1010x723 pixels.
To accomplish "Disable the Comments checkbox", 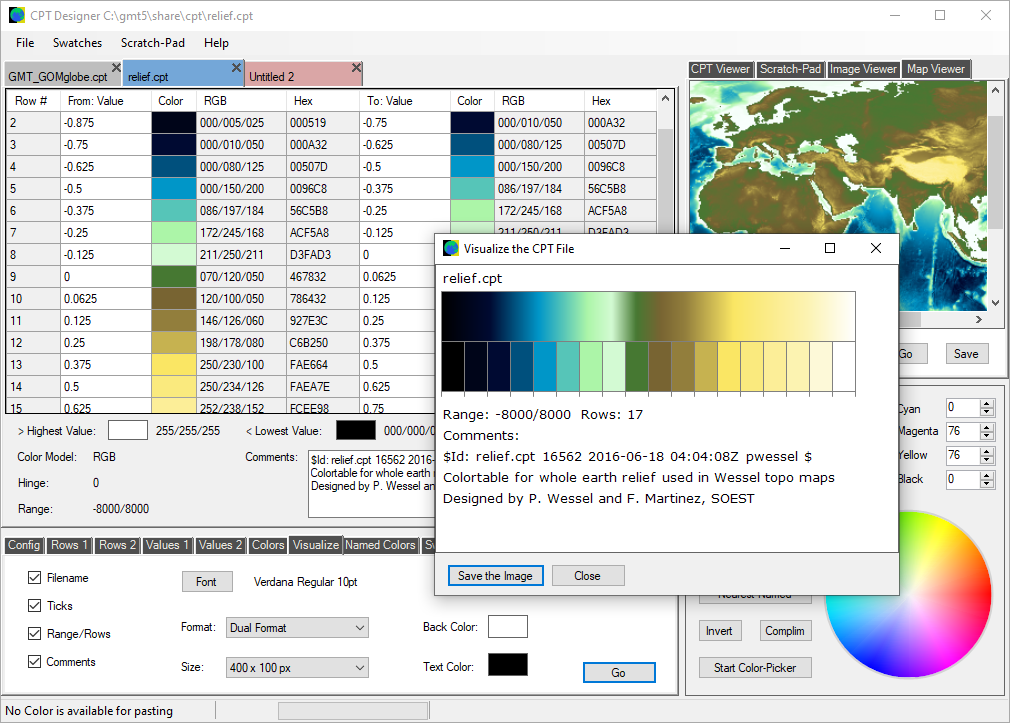I will click(35, 662).
